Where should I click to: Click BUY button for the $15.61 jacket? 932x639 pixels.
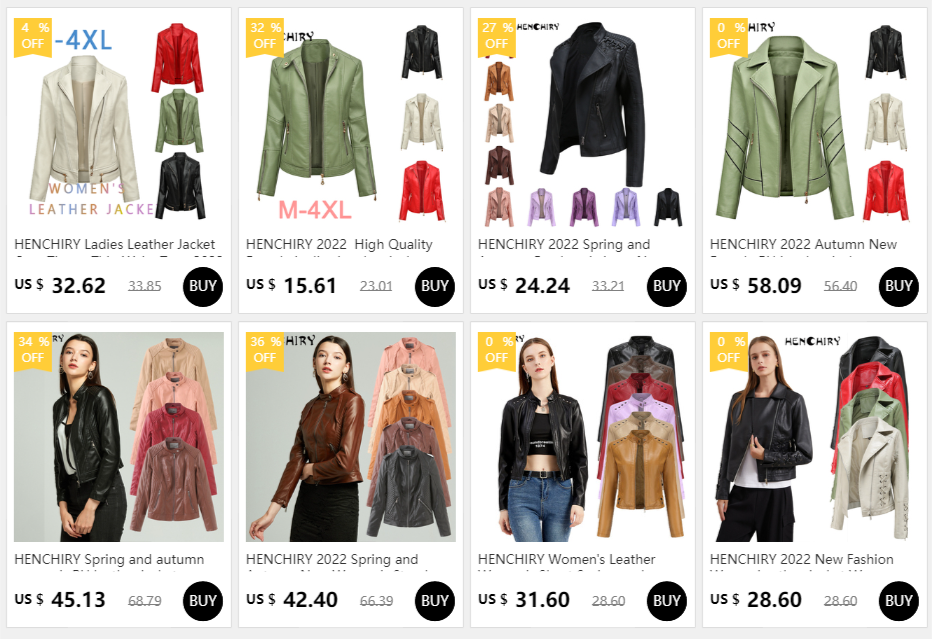[x=434, y=287]
